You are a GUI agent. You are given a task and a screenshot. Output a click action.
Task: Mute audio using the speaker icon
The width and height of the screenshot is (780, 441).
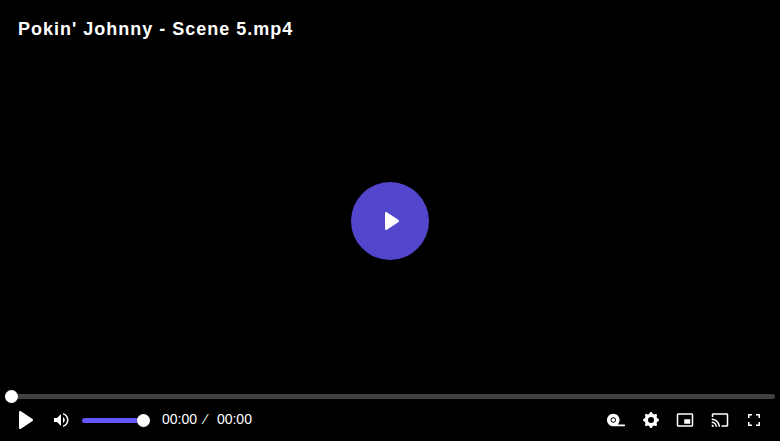[61, 420]
